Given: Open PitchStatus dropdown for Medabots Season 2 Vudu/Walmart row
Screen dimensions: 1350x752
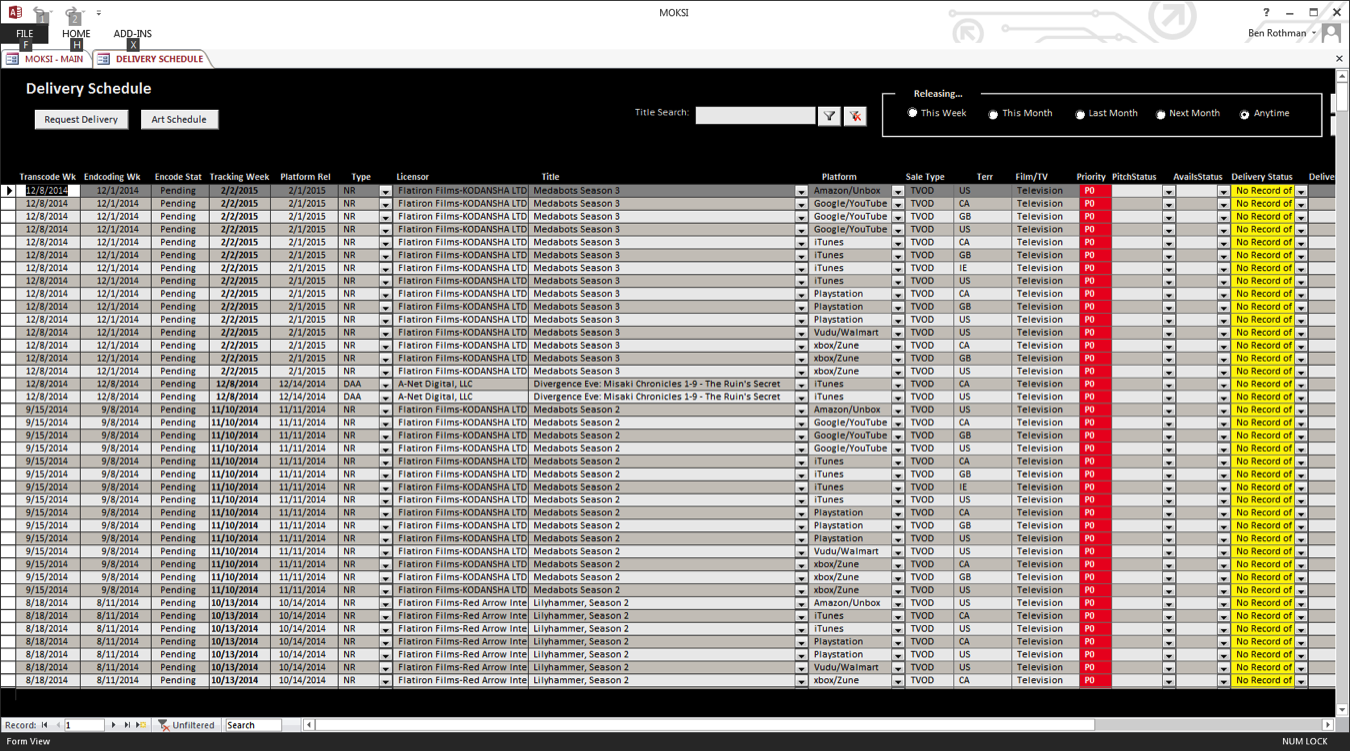Looking at the screenshot, I should coord(1168,552).
